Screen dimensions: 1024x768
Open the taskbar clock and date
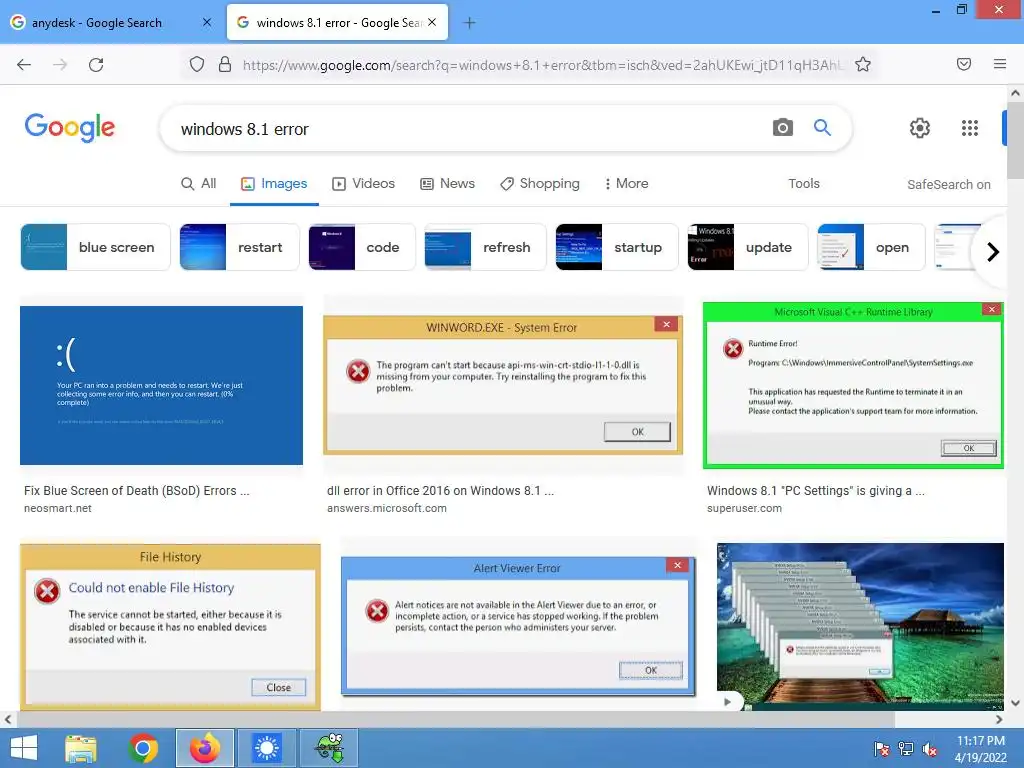click(x=981, y=749)
